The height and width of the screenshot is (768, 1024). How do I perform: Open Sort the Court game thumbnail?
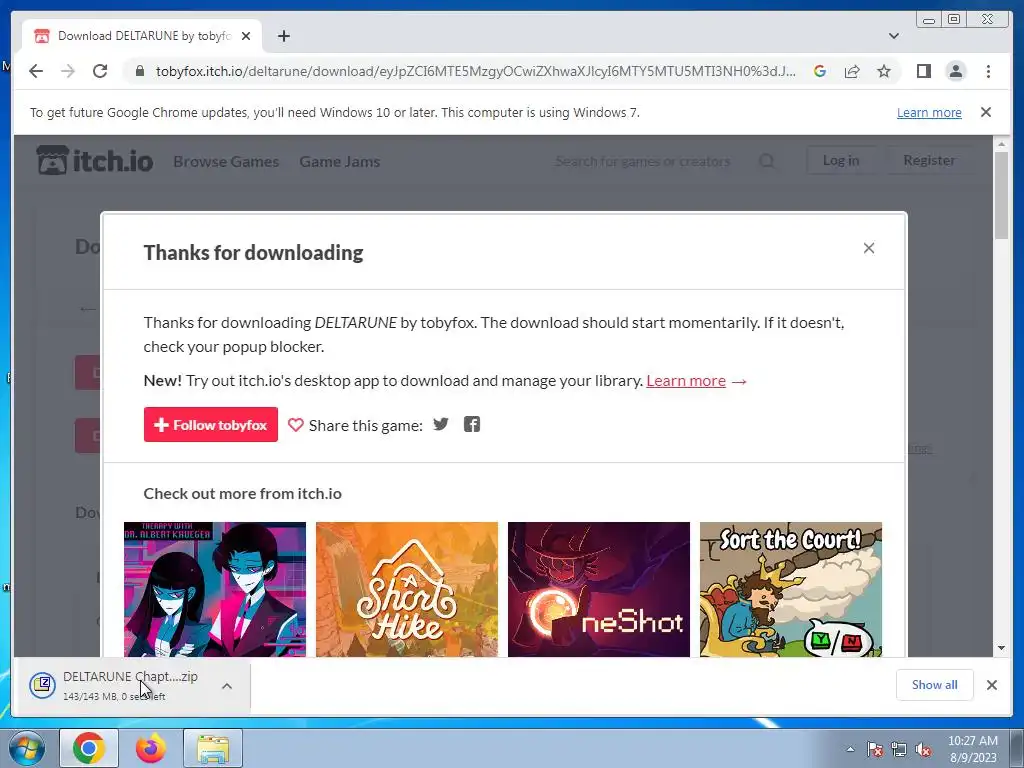(791, 589)
